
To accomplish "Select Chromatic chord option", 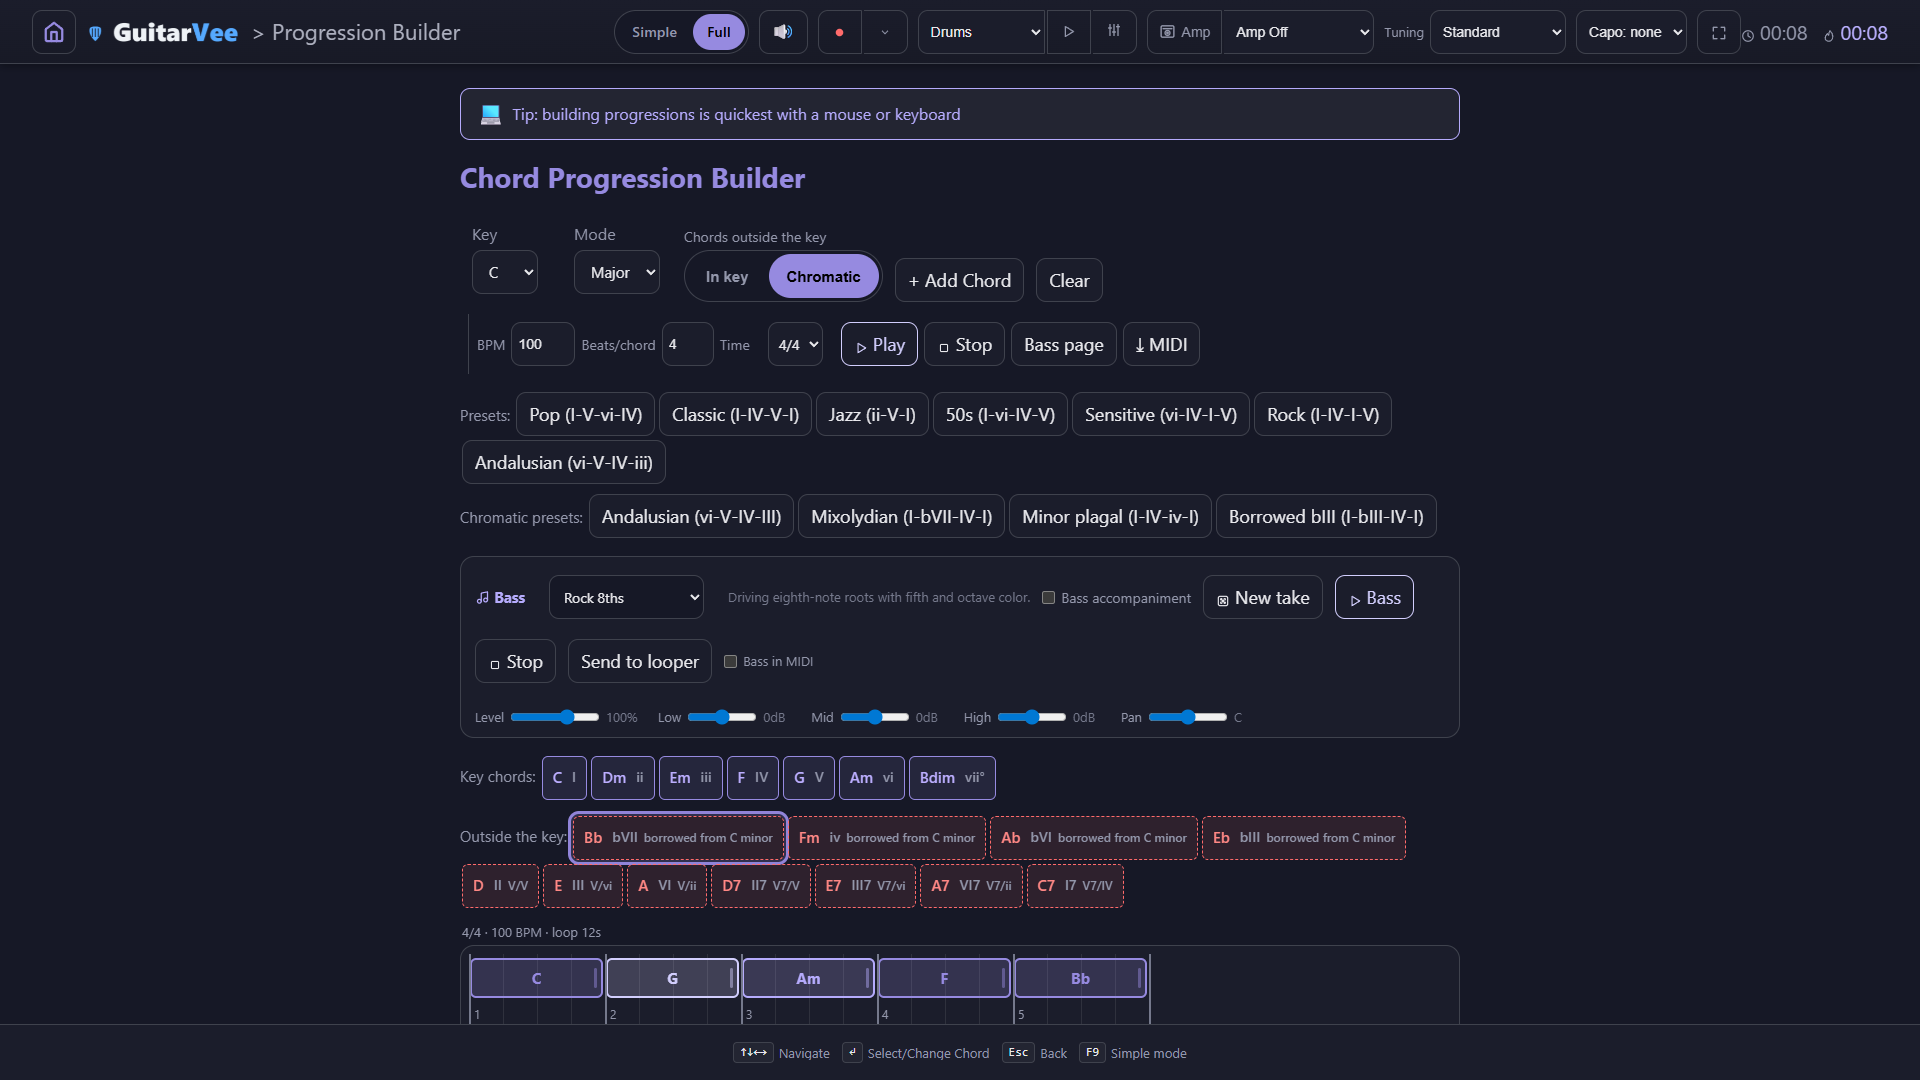I will [823, 277].
